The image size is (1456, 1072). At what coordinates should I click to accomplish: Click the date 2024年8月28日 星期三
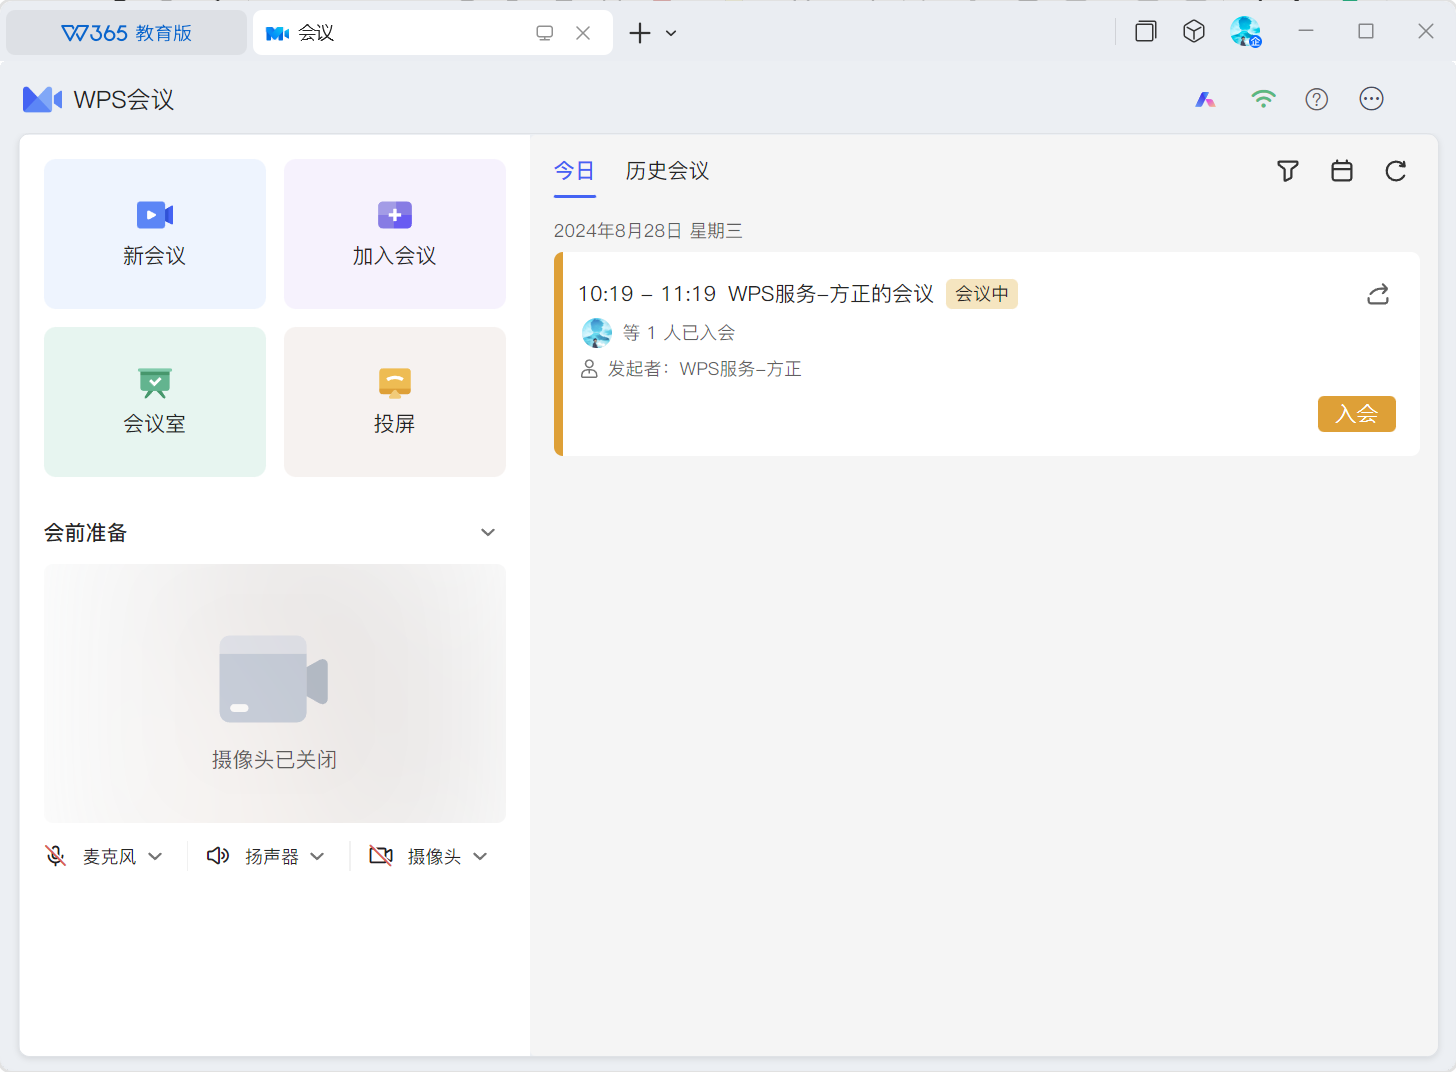[x=648, y=231]
